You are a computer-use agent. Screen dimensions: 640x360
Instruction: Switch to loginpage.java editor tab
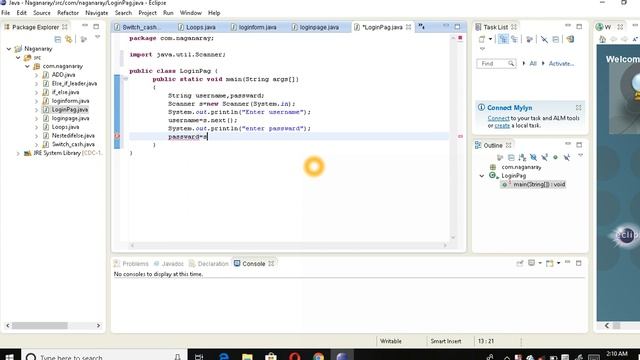click(315, 27)
